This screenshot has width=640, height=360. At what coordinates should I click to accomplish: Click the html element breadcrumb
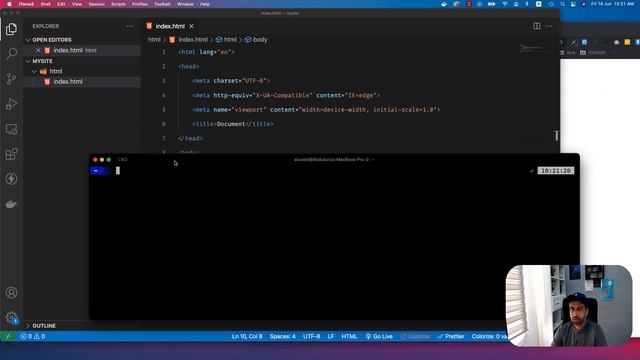coord(226,40)
